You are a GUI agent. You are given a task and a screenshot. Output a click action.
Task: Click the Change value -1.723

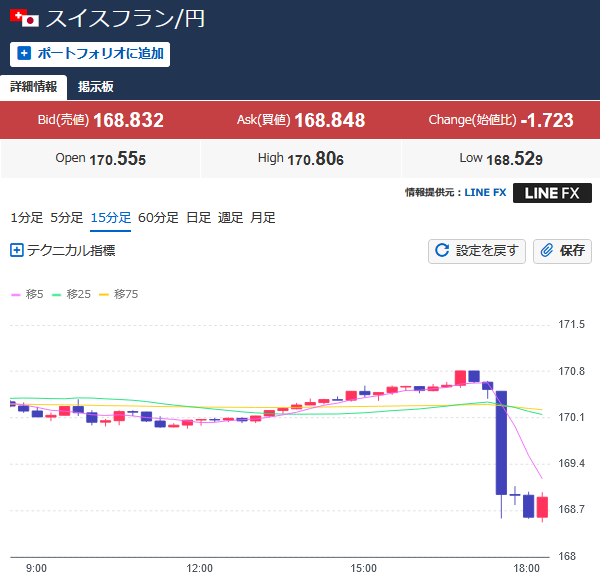click(547, 120)
